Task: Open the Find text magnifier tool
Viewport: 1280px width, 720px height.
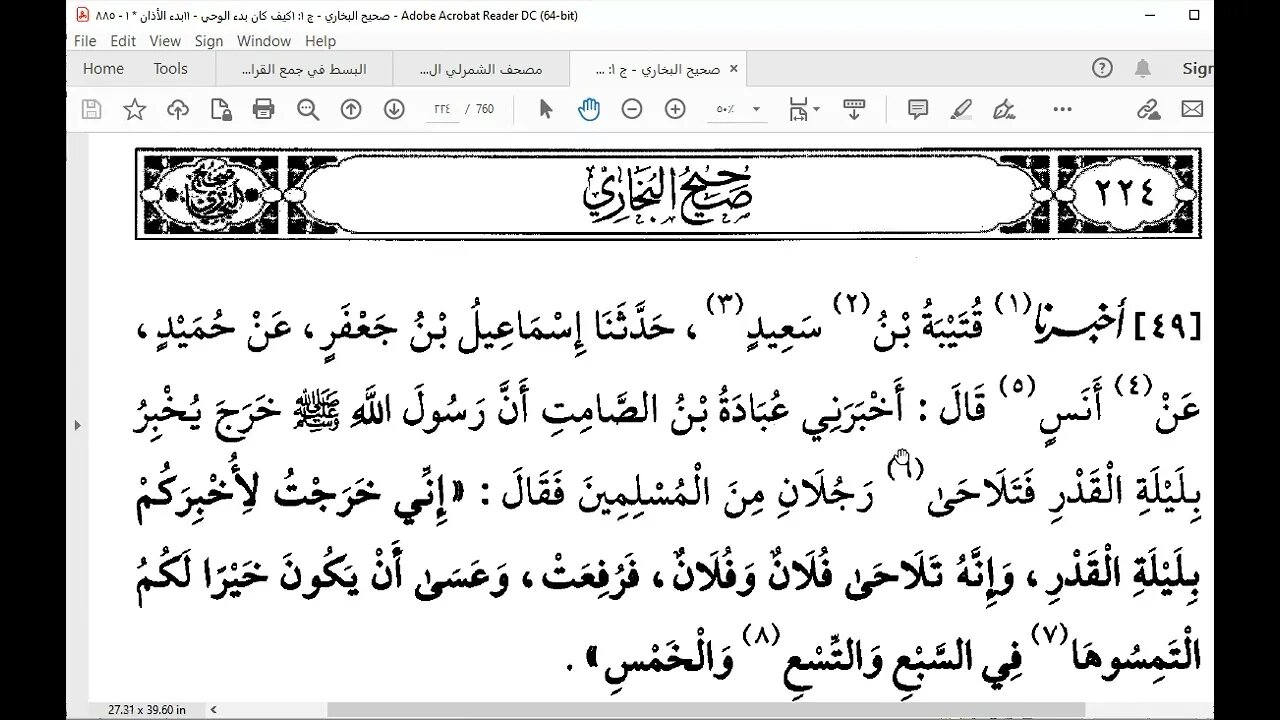Action: (307, 110)
